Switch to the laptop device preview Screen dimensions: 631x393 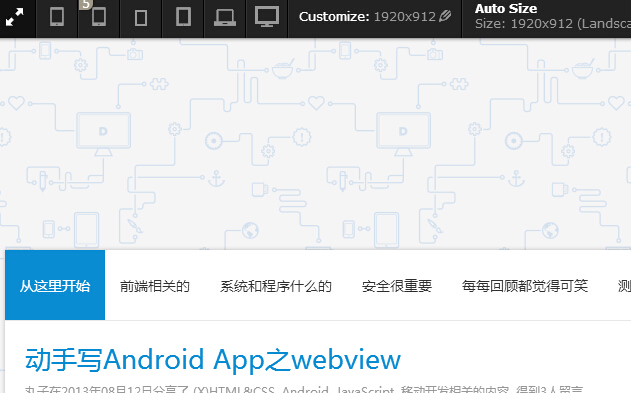point(225,17)
